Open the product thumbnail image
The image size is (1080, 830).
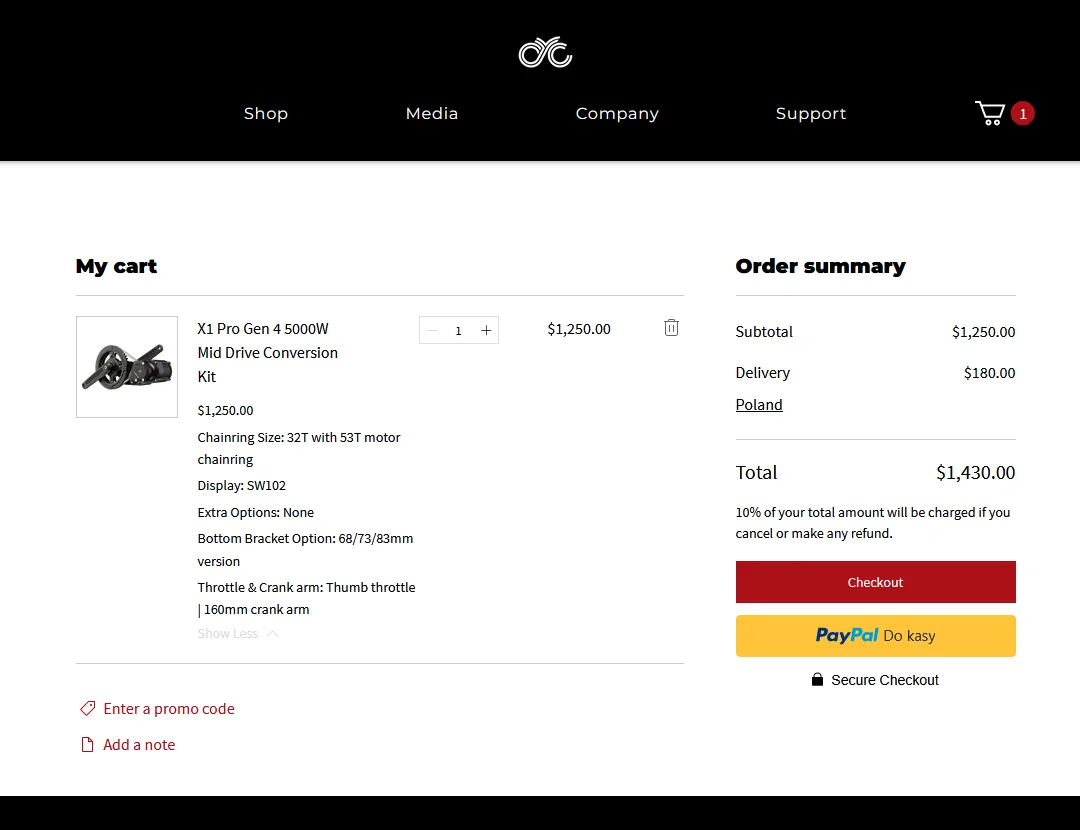click(127, 367)
